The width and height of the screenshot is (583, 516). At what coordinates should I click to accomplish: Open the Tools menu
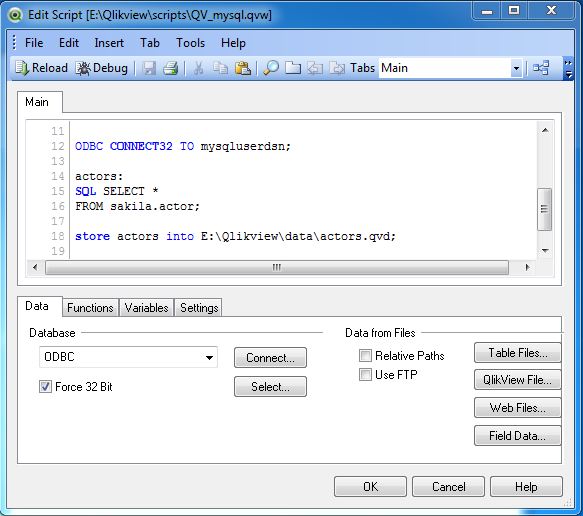coord(190,43)
